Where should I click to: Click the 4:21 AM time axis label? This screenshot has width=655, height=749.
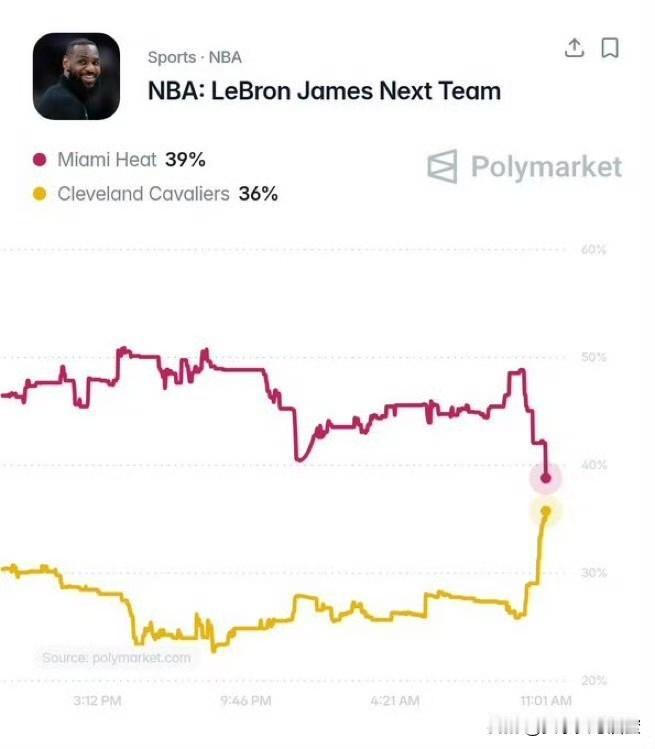[x=395, y=701]
